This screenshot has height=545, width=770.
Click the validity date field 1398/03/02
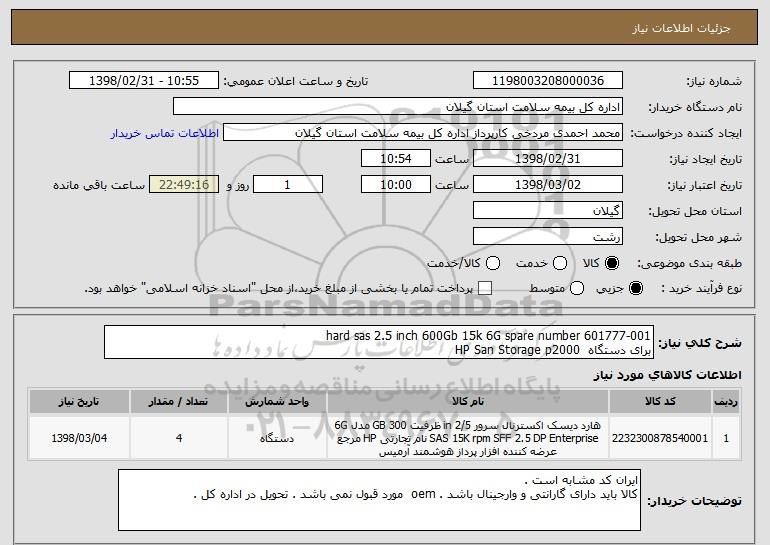click(548, 185)
